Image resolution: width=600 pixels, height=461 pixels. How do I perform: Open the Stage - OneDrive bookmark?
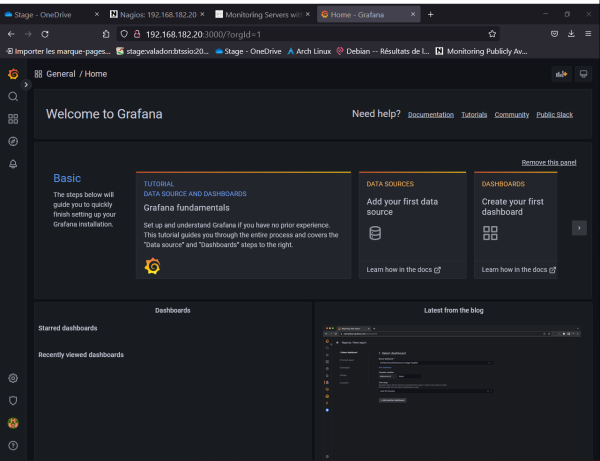(x=248, y=51)
